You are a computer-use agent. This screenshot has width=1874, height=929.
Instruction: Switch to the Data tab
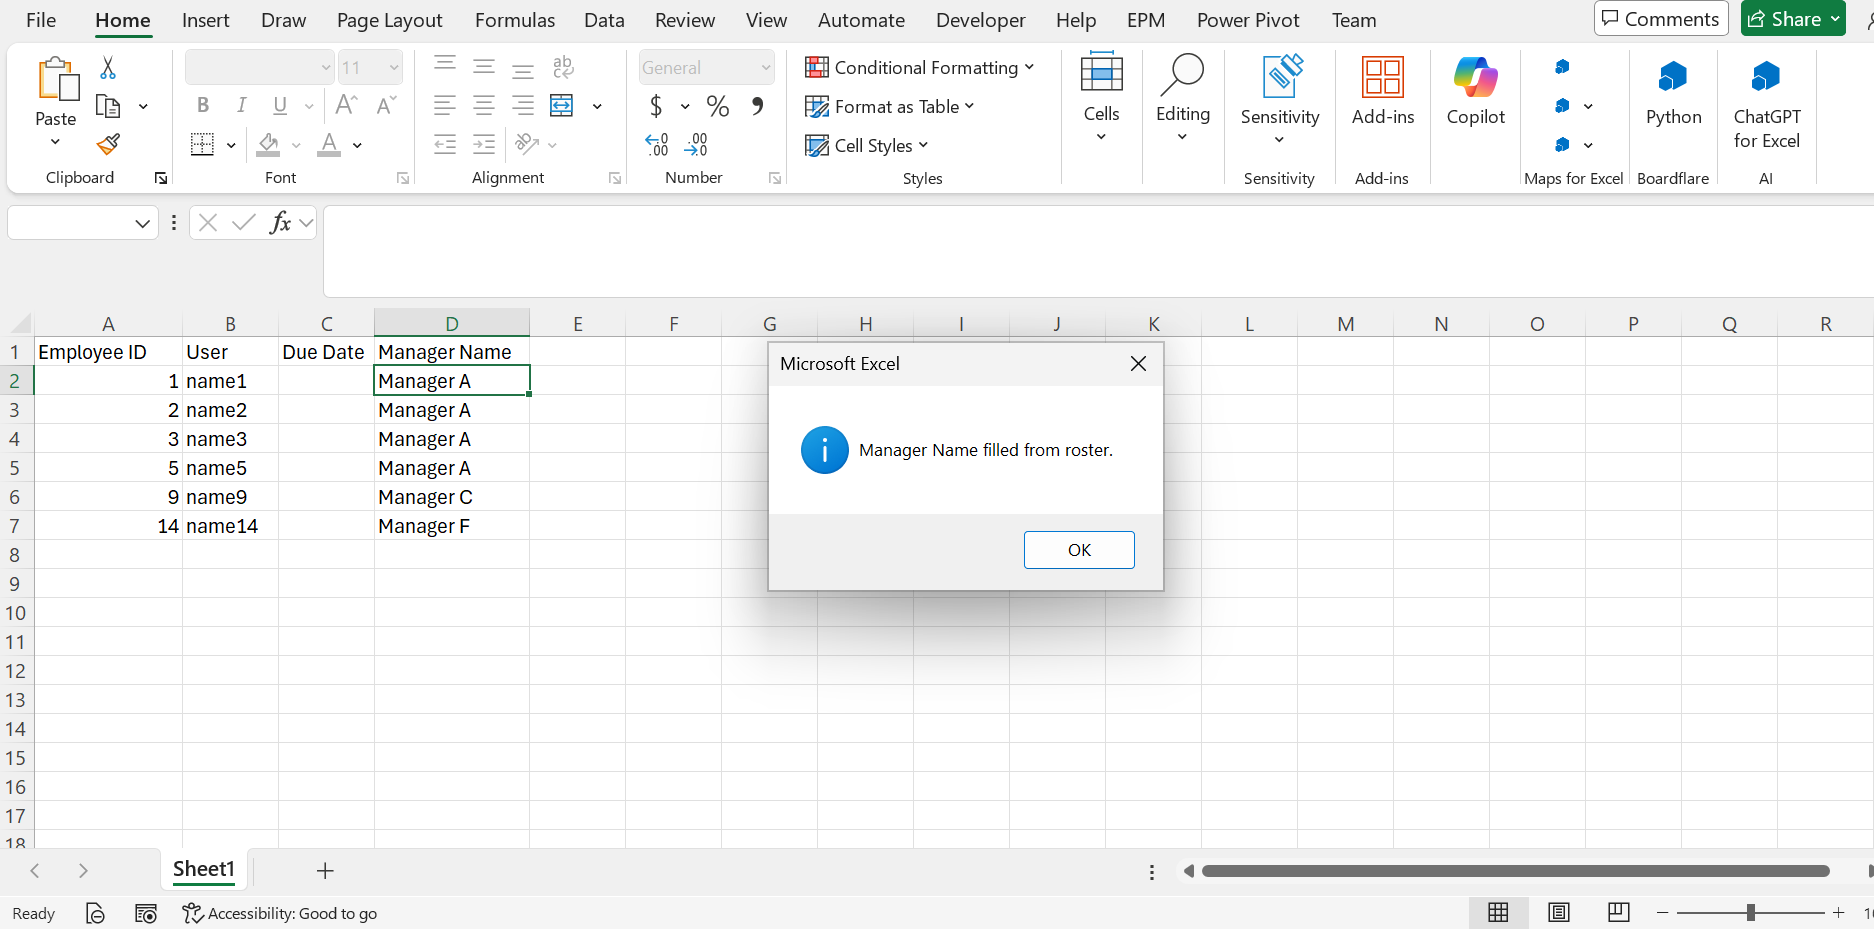click(x=604, y=20)
